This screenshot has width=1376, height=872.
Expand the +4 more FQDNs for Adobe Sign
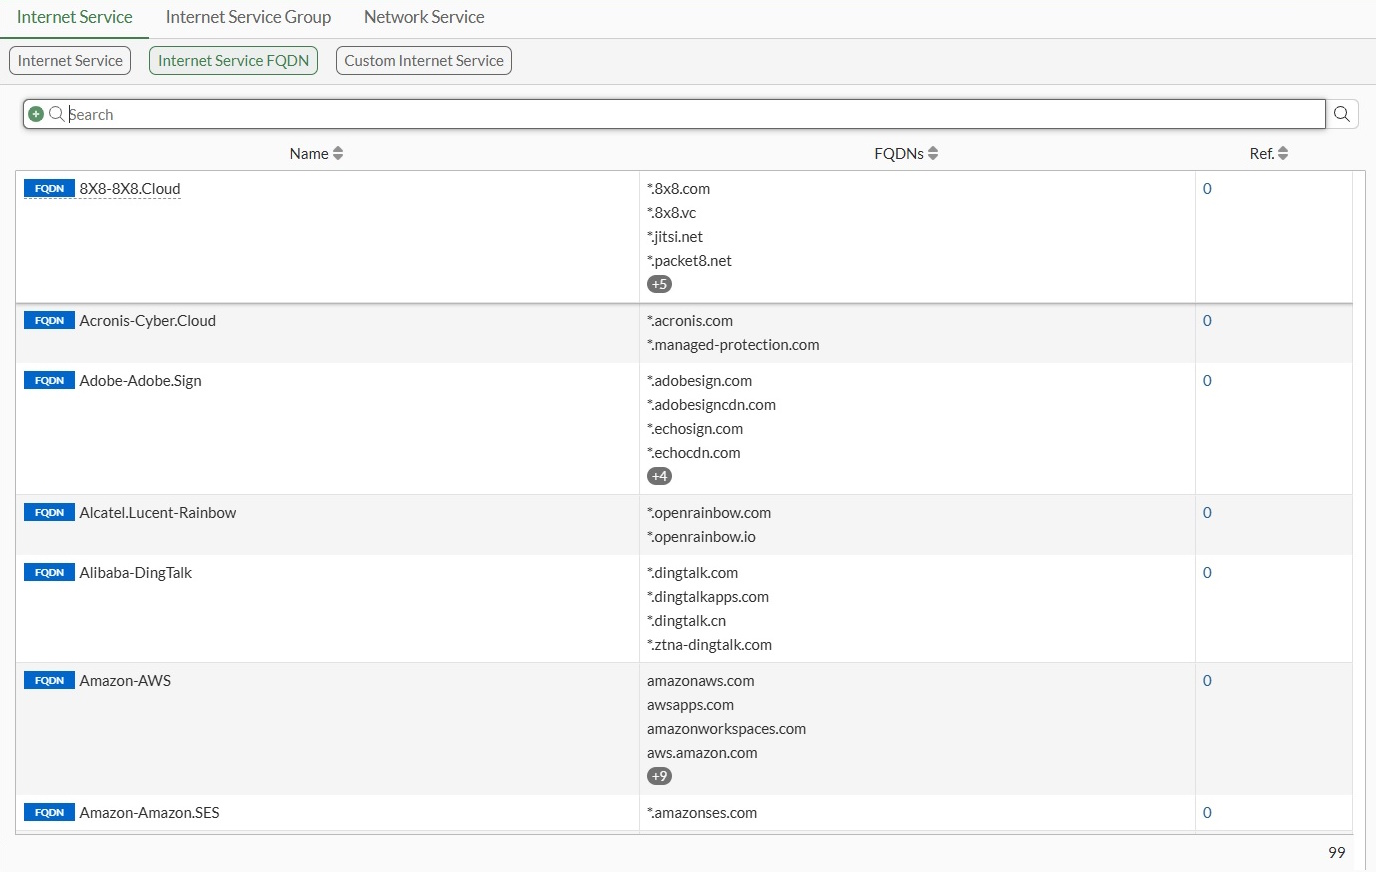click(659, 476)
